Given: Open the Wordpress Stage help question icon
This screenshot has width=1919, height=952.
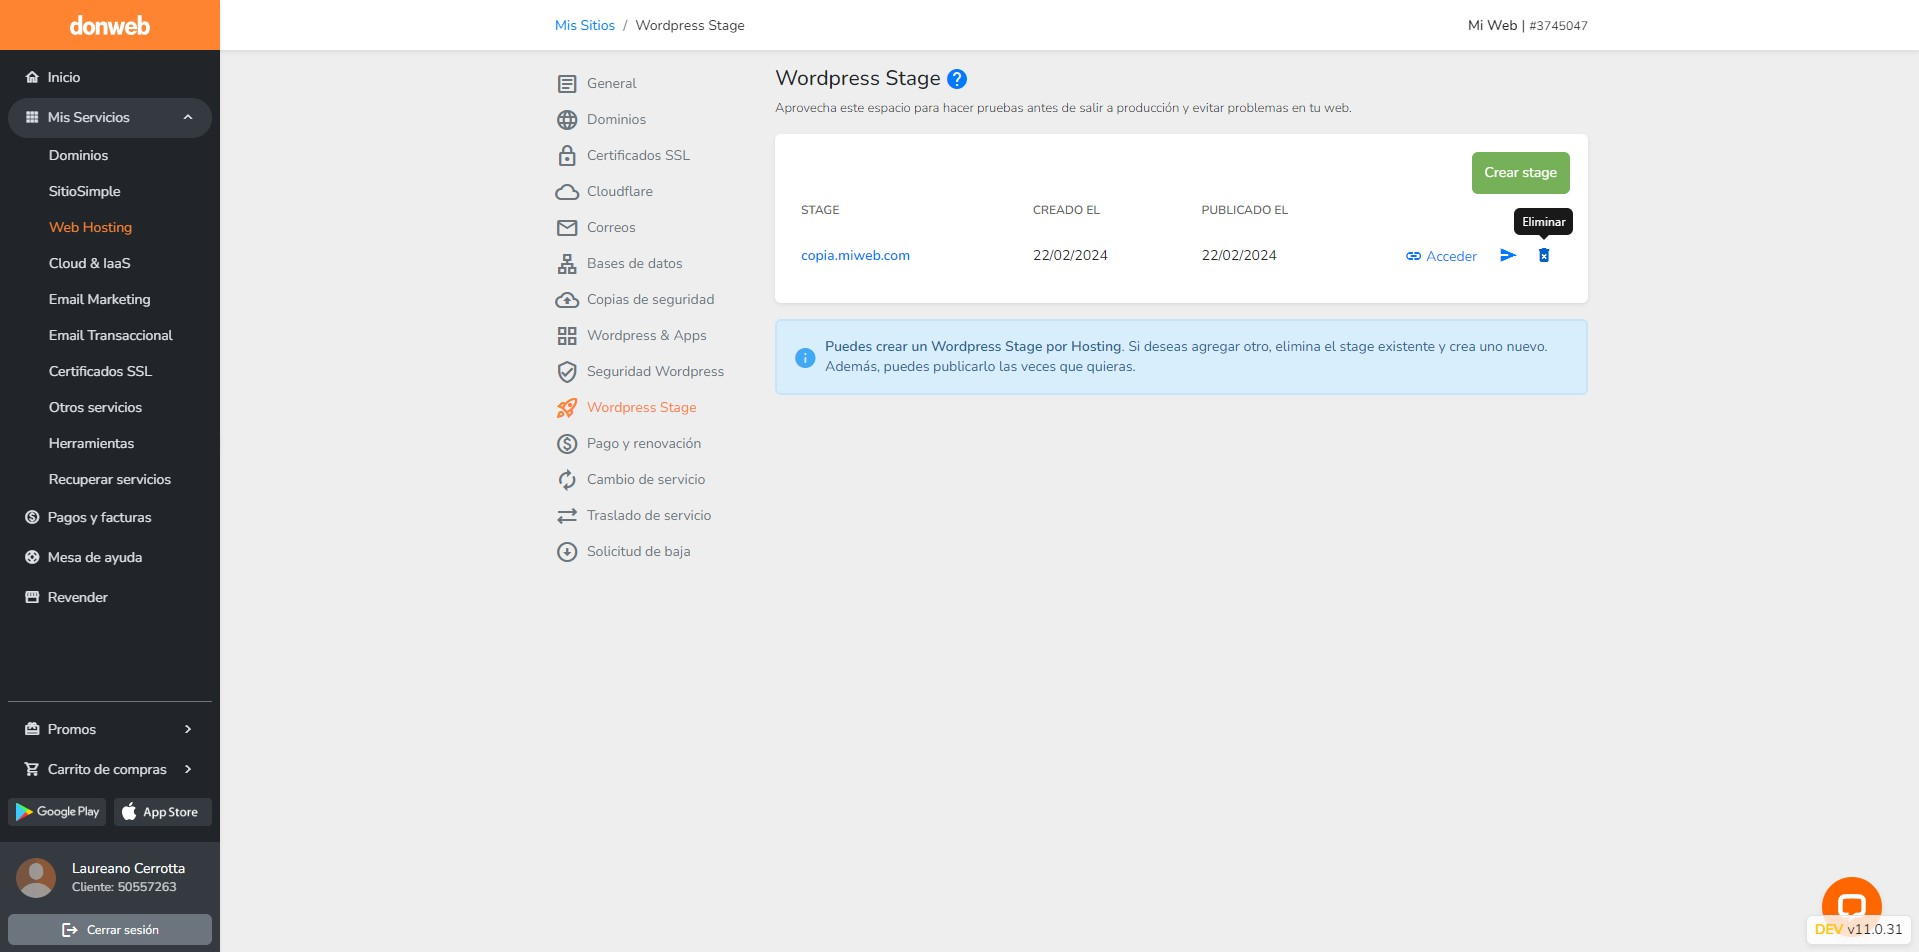Looking at the screenshot, I should point(957,79).
